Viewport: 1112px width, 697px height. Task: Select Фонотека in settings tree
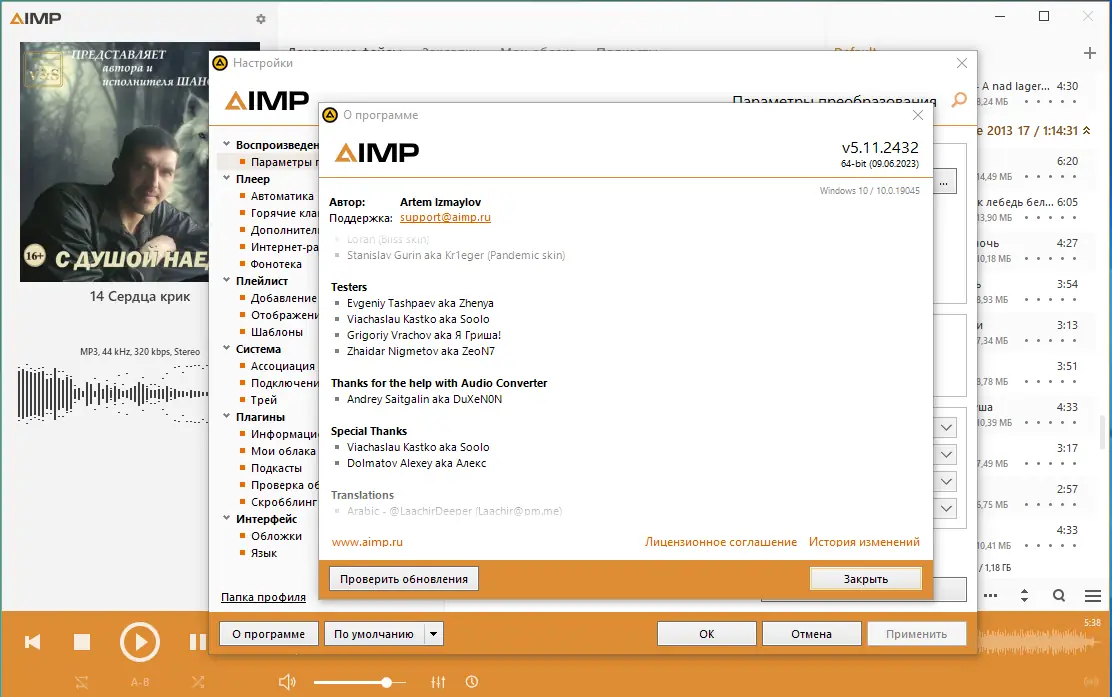276,264
